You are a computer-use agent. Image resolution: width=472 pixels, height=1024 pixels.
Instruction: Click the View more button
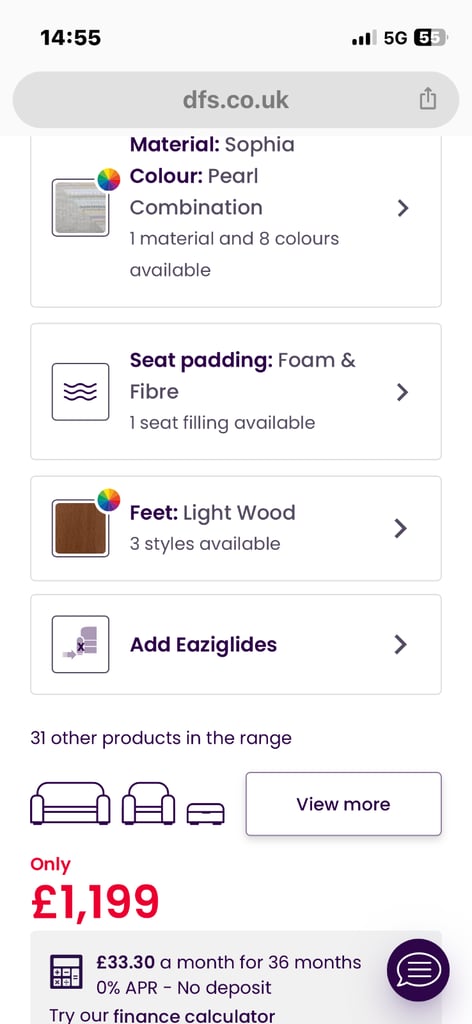pyautogui.click(x=343, y=804)
